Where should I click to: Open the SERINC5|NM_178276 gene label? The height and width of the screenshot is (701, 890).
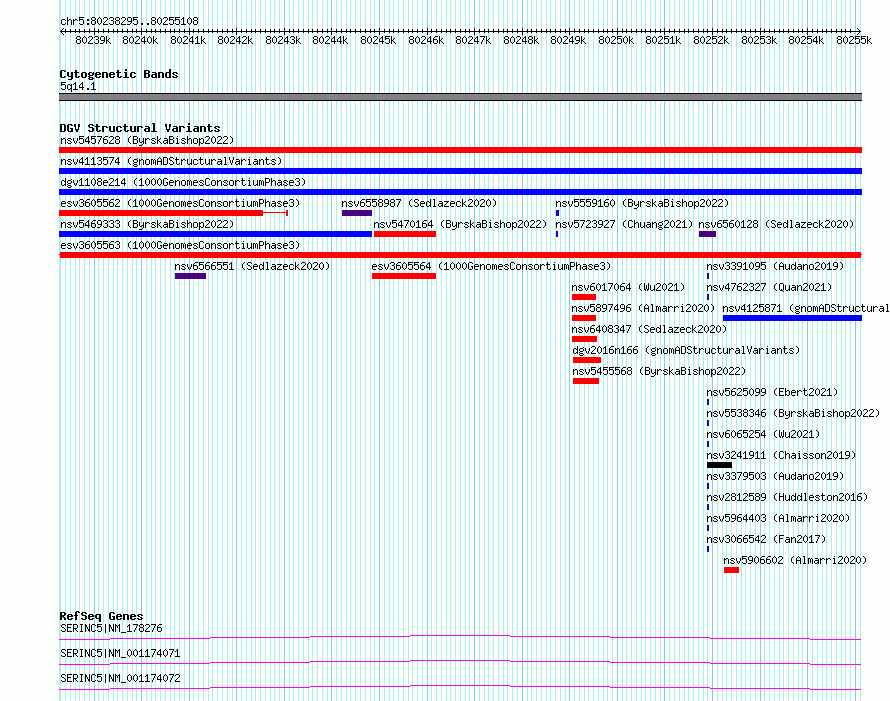pos(111,628)
